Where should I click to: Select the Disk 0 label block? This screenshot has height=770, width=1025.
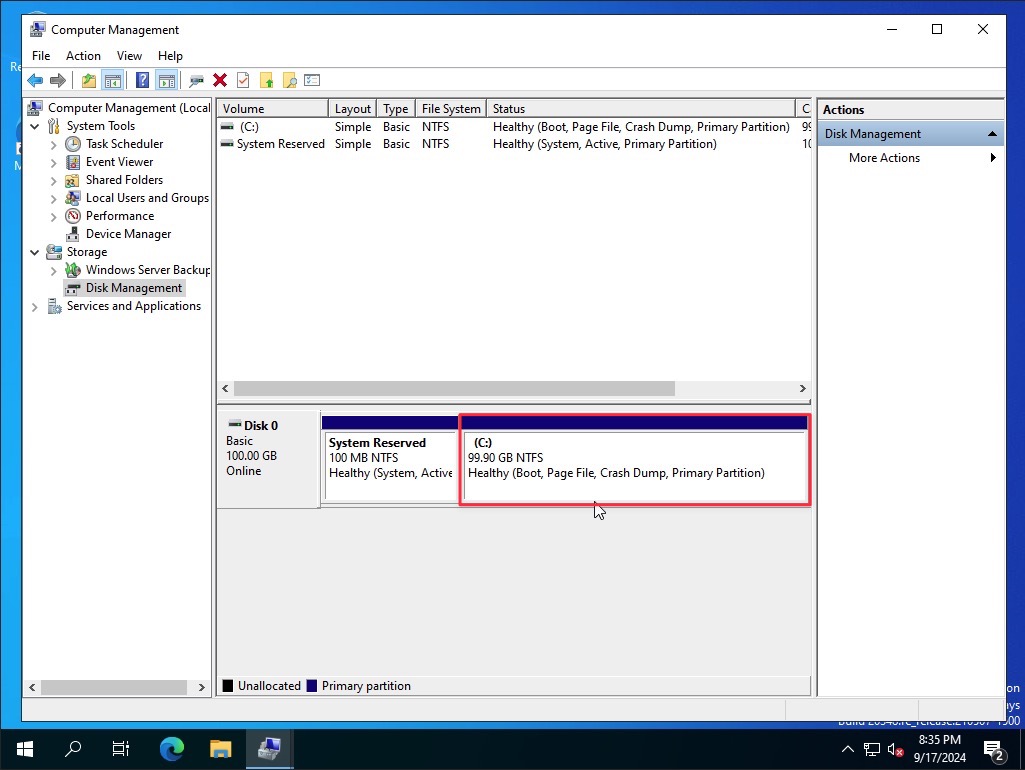[x=269, y=459]
